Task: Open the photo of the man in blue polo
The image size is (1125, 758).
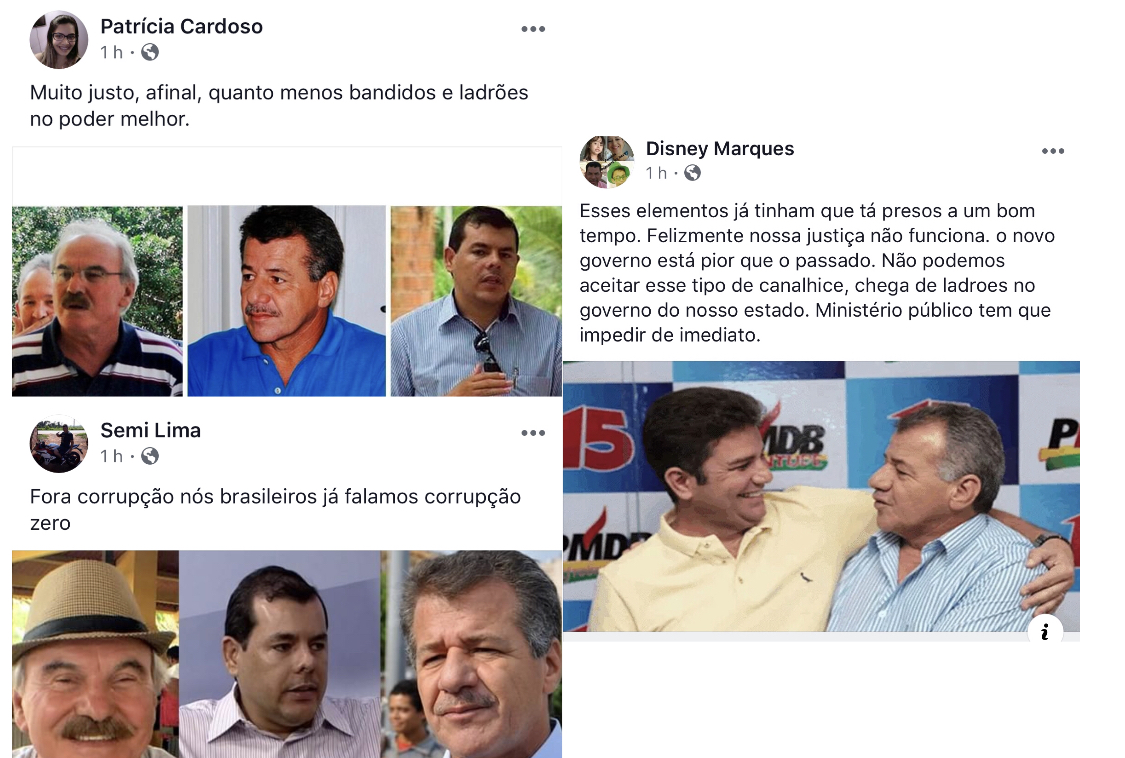Action: click(x=287, y=301)
